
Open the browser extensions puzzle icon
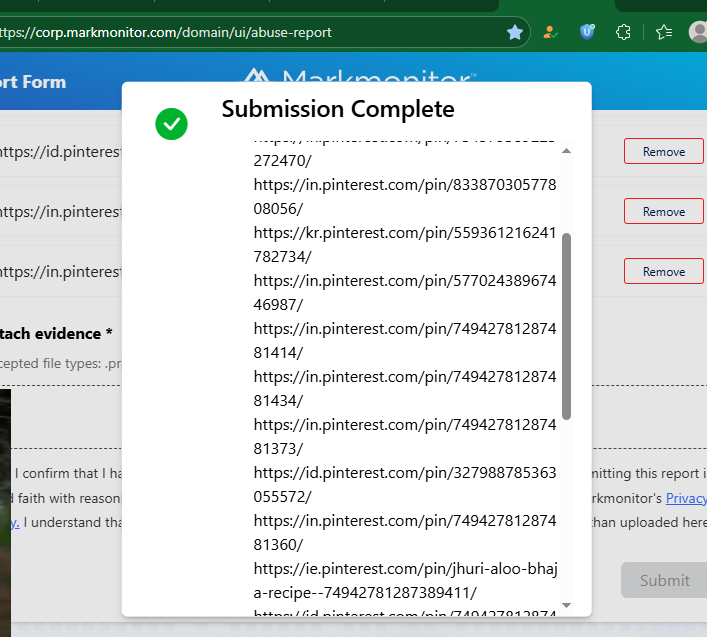623,32
